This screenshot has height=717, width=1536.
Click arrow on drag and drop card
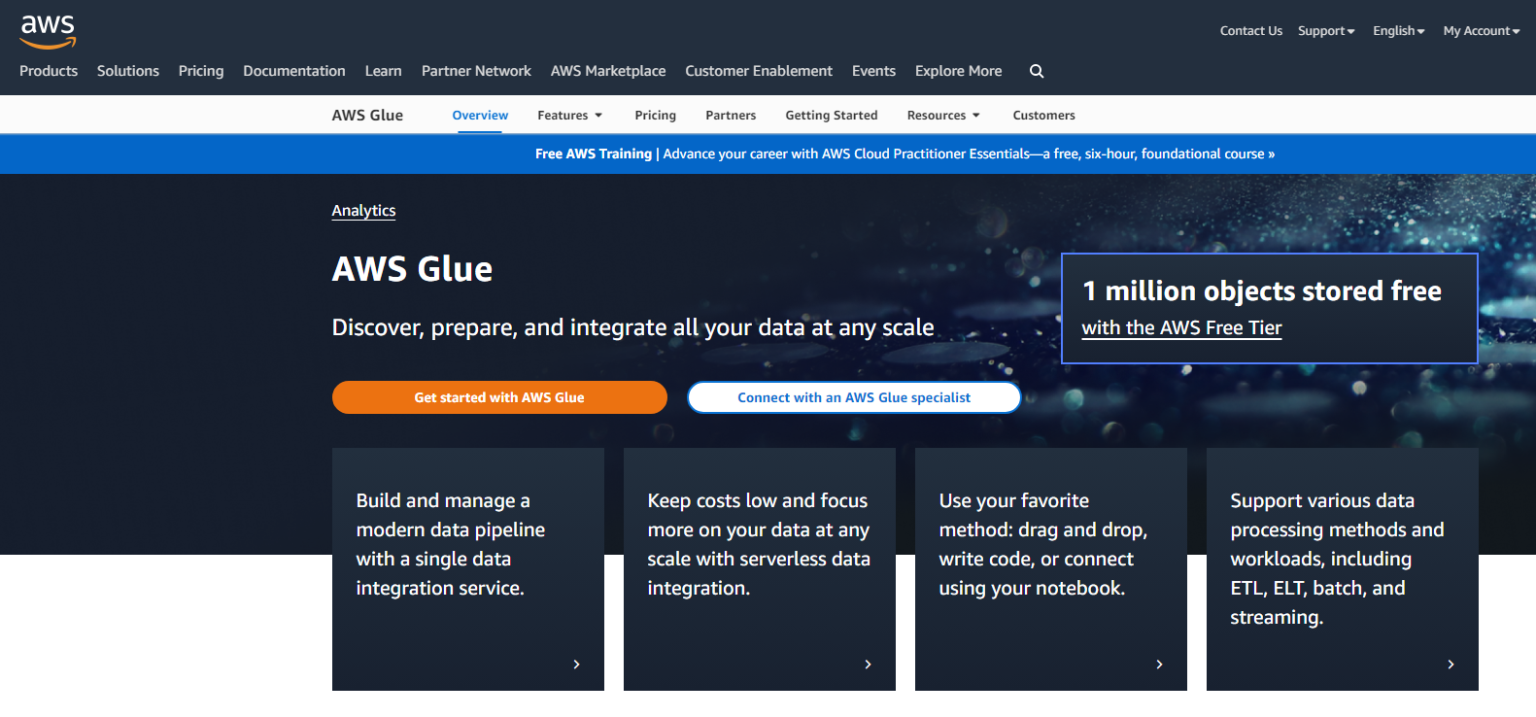tap(1159, 664)
